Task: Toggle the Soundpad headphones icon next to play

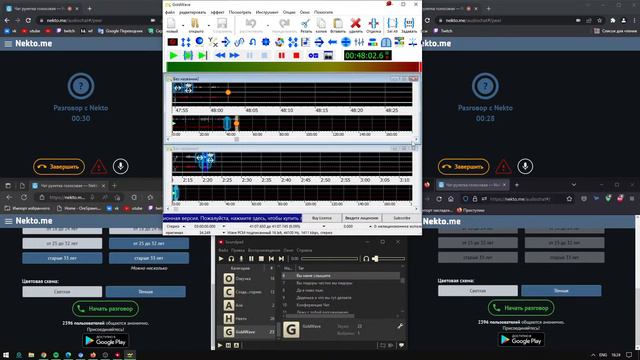Action: [x=231, y=258]
